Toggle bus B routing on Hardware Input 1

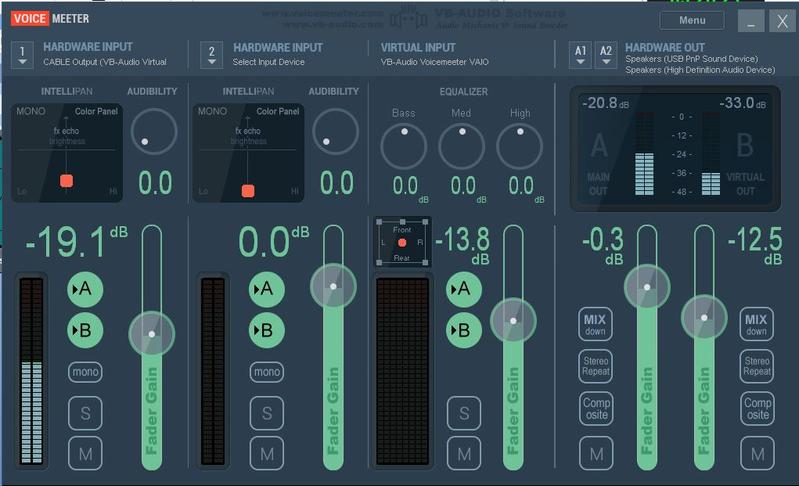(x=85, y=330)
